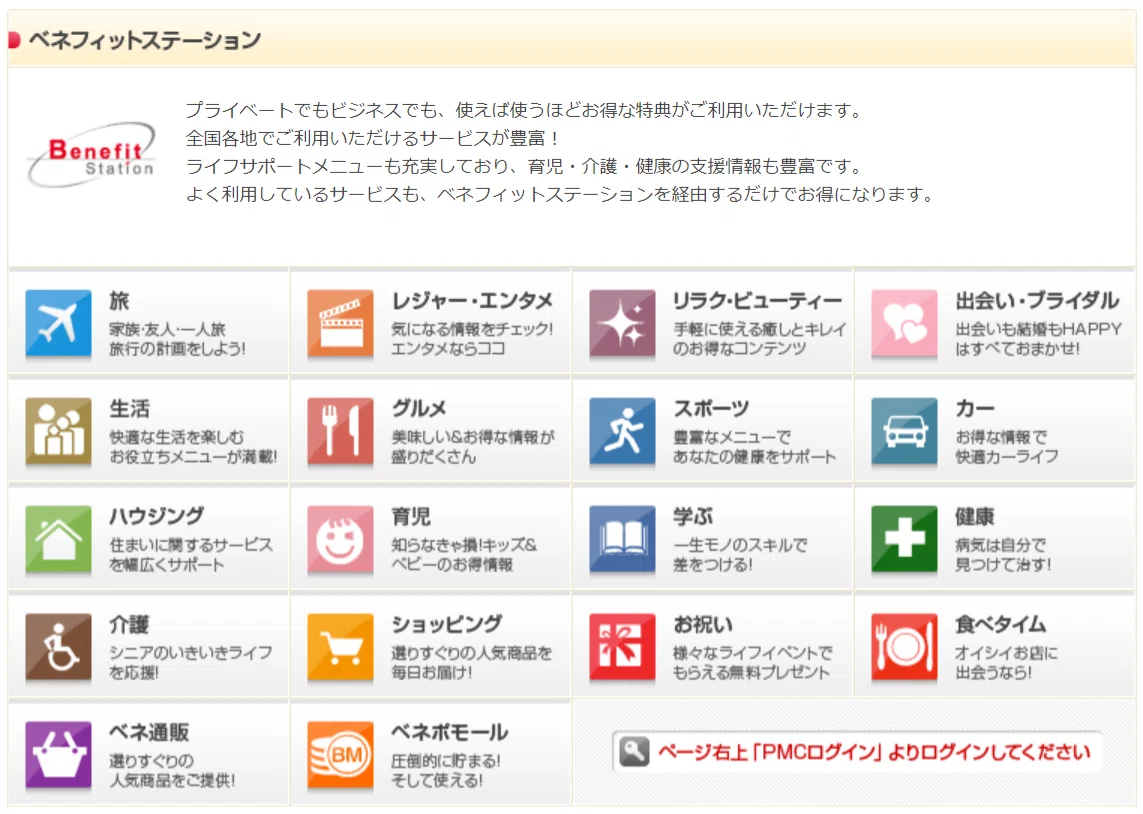Image resolution: width=1143 pixels, height=814 pixels.
Task: Open the お祝い category title
Action: tap(703, 625)
